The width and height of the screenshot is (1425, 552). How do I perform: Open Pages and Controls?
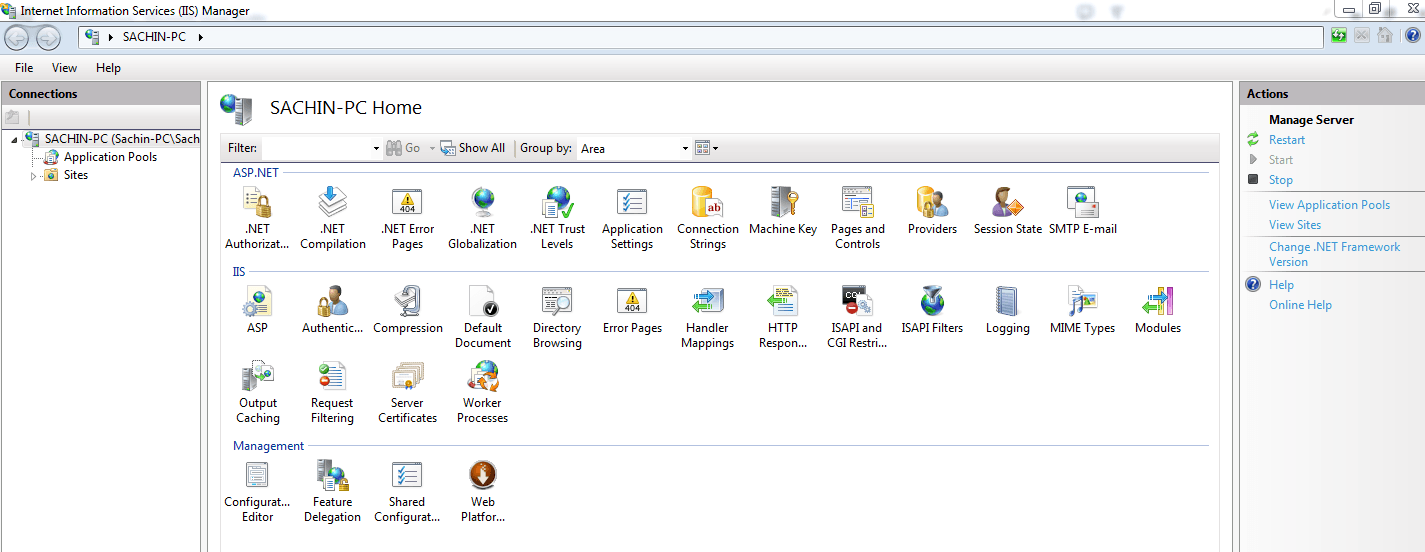[858, 218]
